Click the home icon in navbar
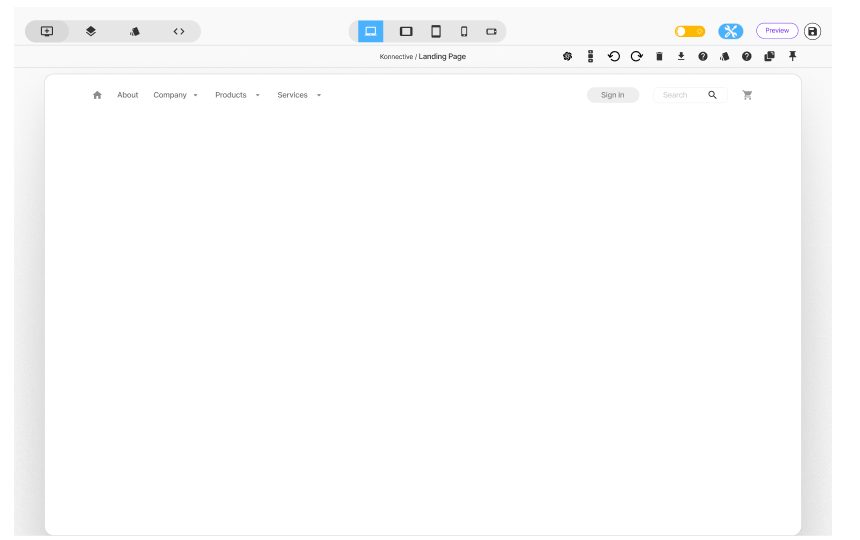This screenshot has height=540, width=860. point(98,95)
